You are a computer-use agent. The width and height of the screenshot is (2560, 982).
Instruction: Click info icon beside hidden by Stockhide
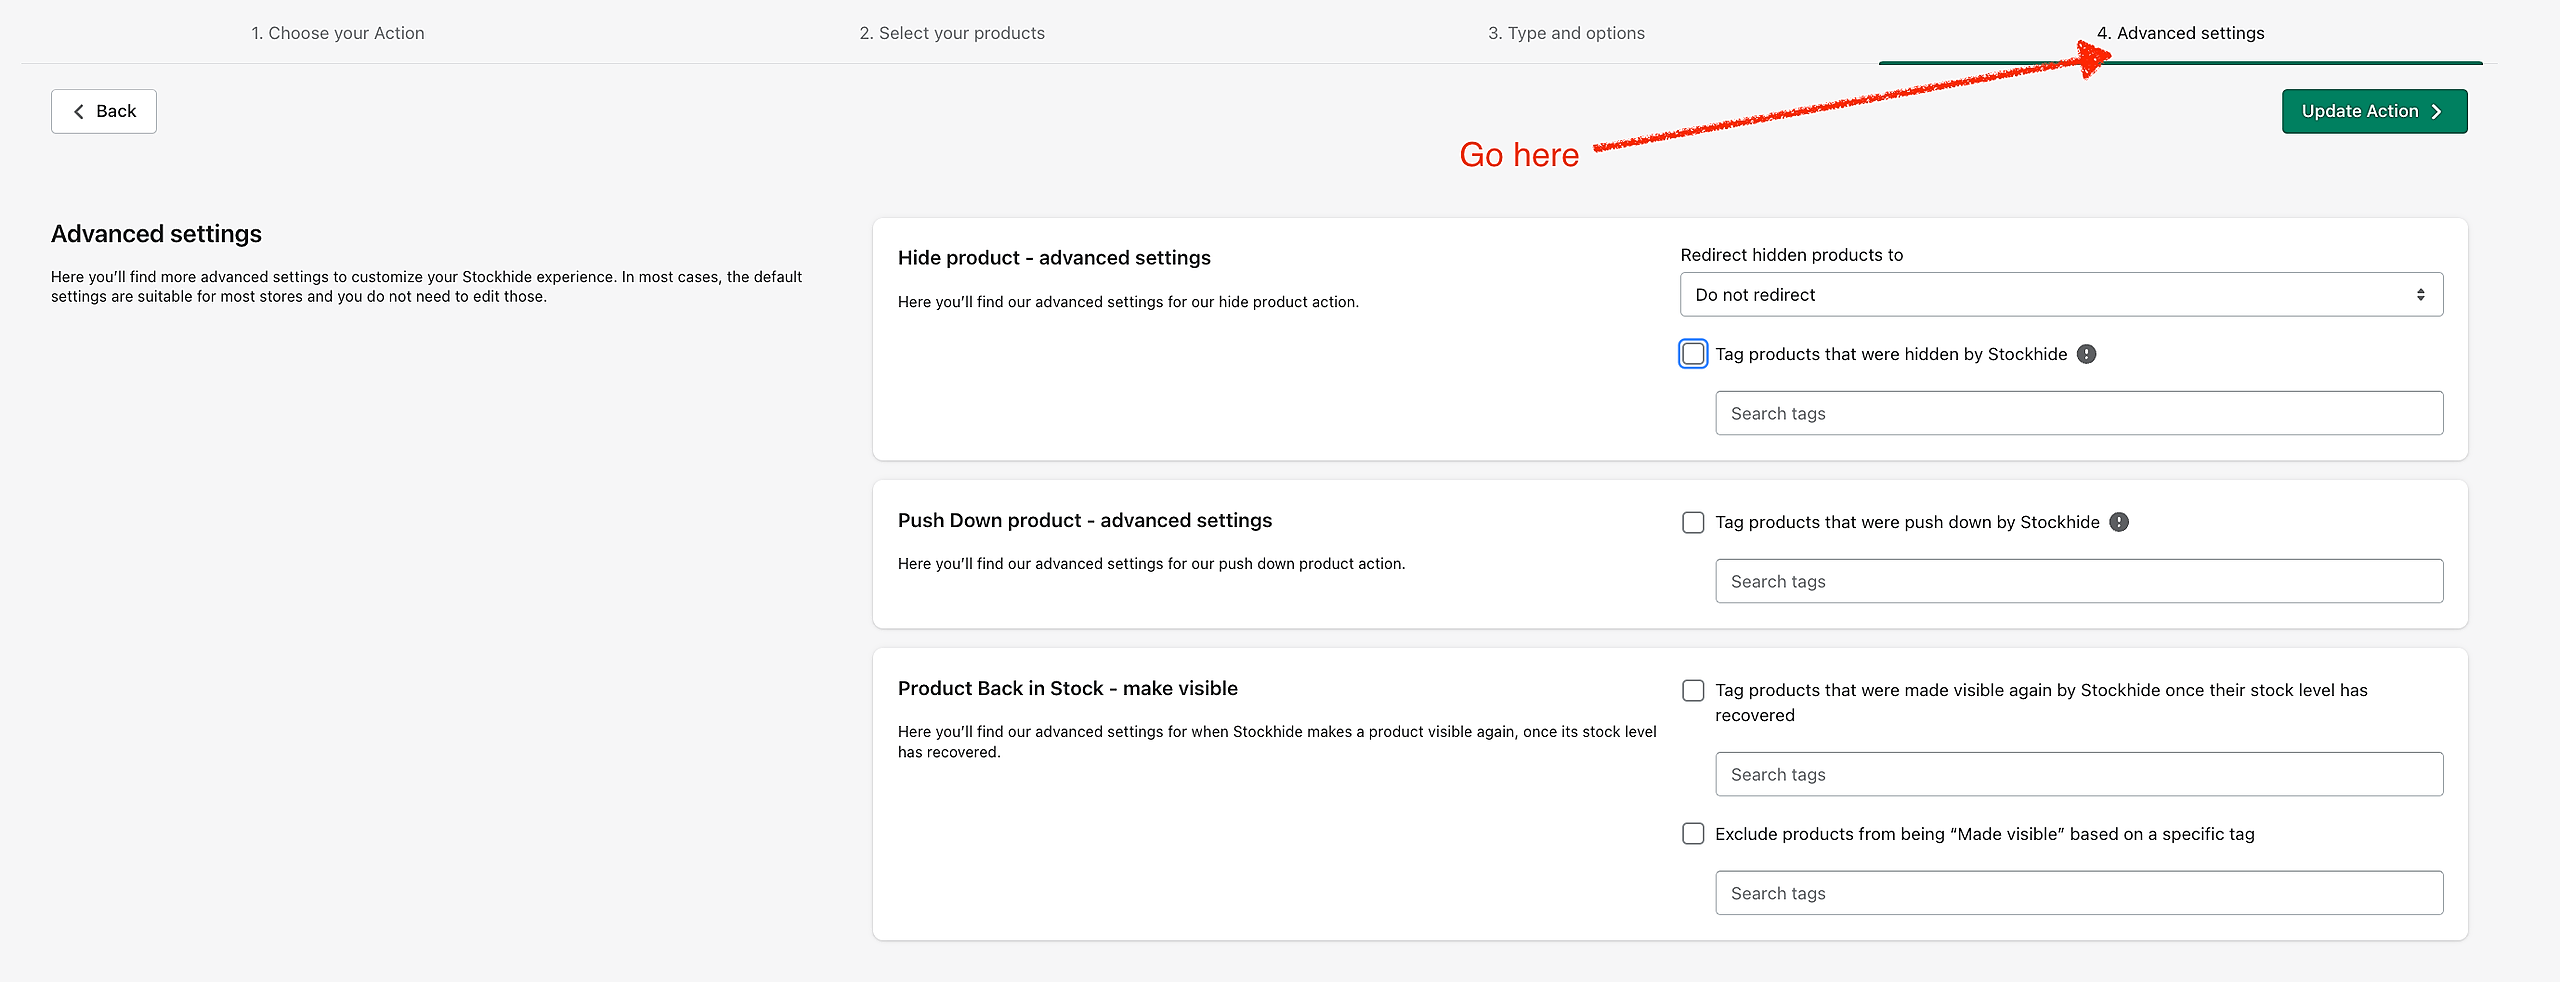[x=2086, y=354]
